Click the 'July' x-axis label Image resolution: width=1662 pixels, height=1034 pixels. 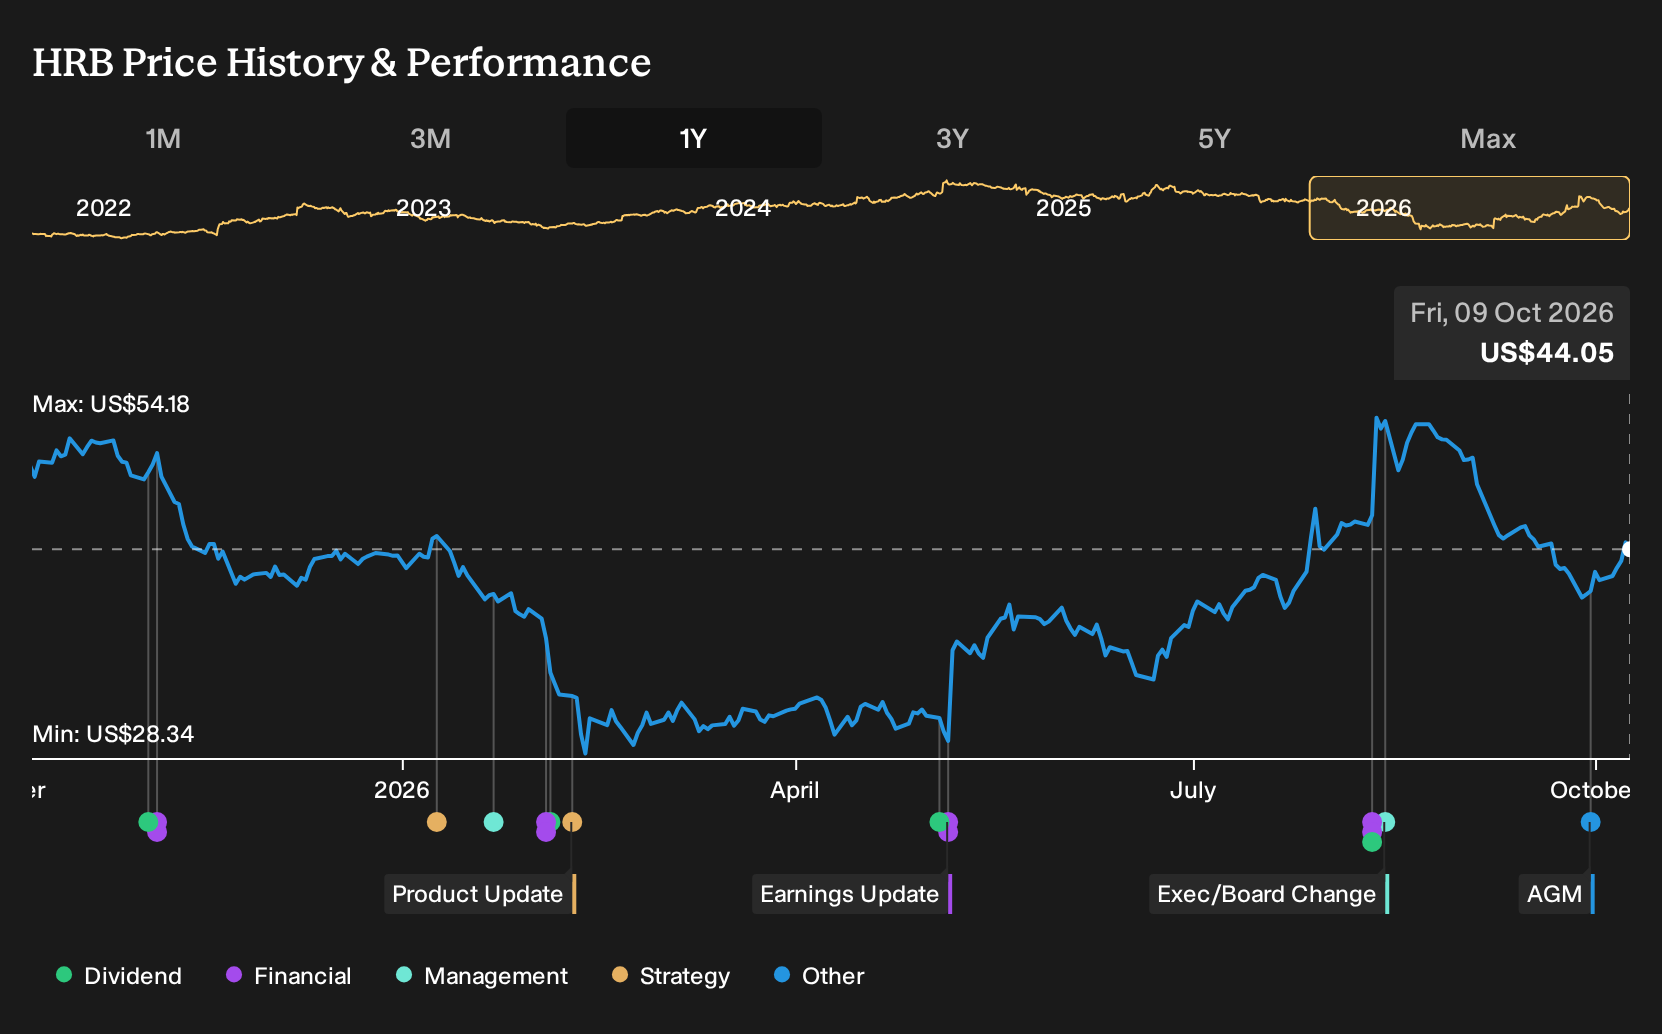pos(1193,790)
